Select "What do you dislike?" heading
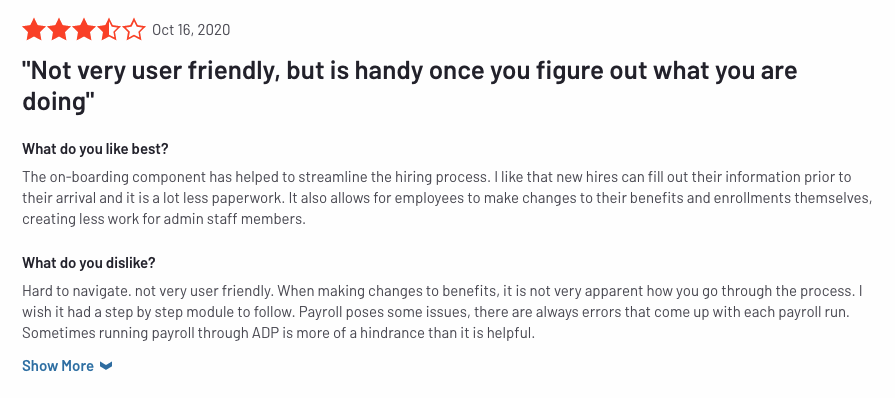The width and height of the screenshot is (895, 398). 88,263
